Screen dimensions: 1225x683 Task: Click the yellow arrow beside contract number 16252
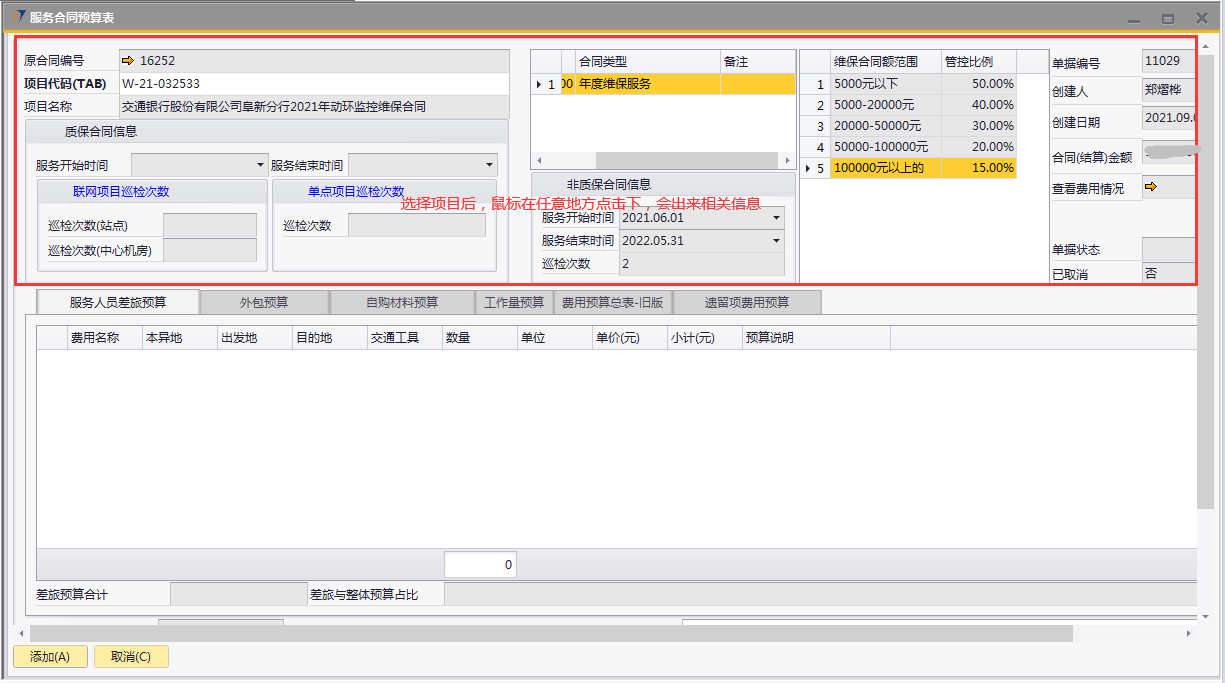pyautogui.click(x=127, y=61)
